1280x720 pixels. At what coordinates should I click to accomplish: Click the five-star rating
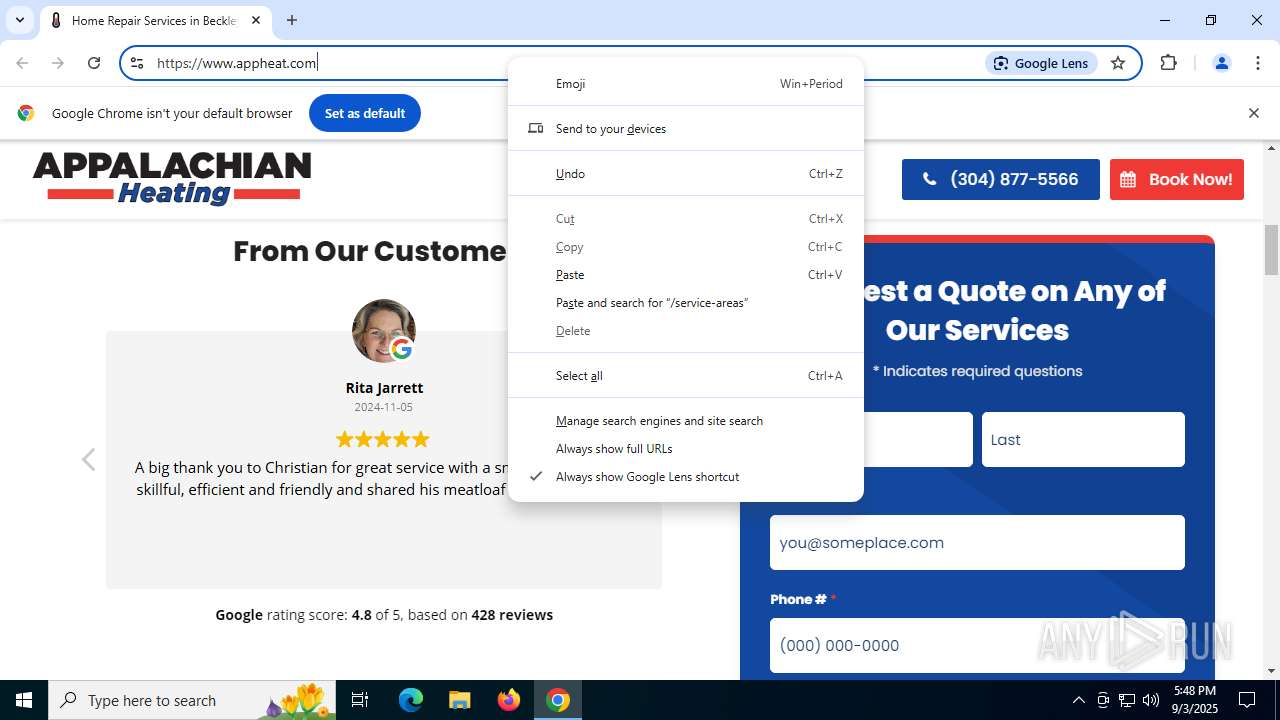point(383,439)
